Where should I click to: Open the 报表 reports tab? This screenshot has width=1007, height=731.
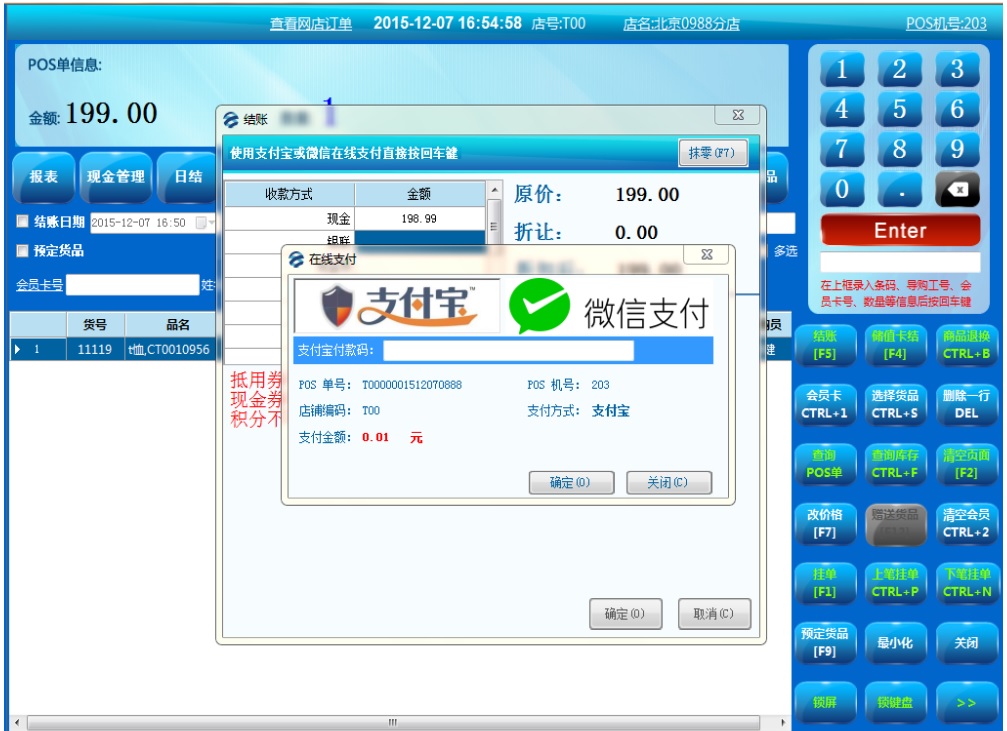pos(43,177)
